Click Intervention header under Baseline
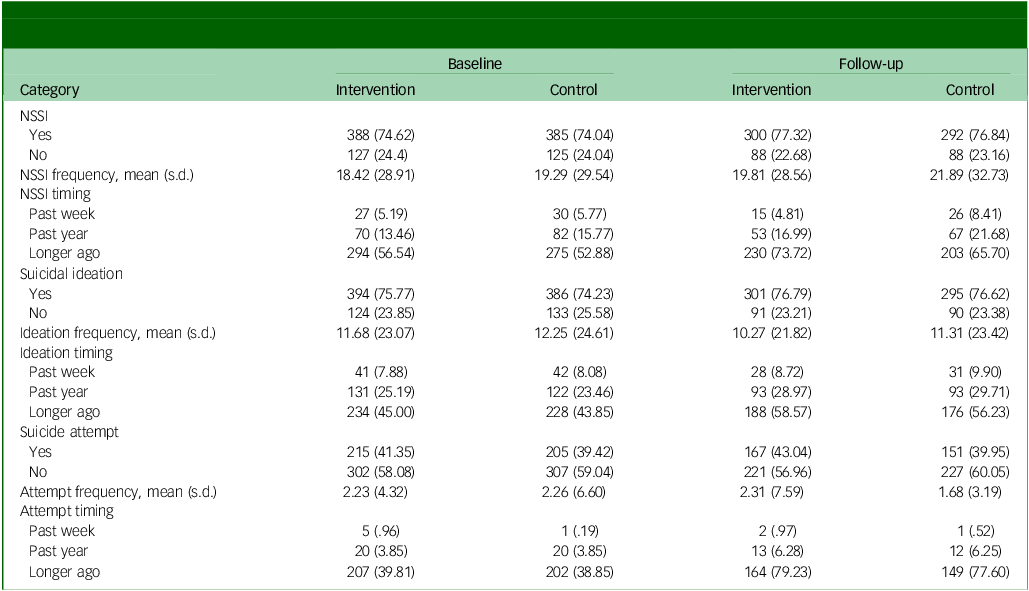The height and width of the screenshot is (591, 1029). click(375, 90)
